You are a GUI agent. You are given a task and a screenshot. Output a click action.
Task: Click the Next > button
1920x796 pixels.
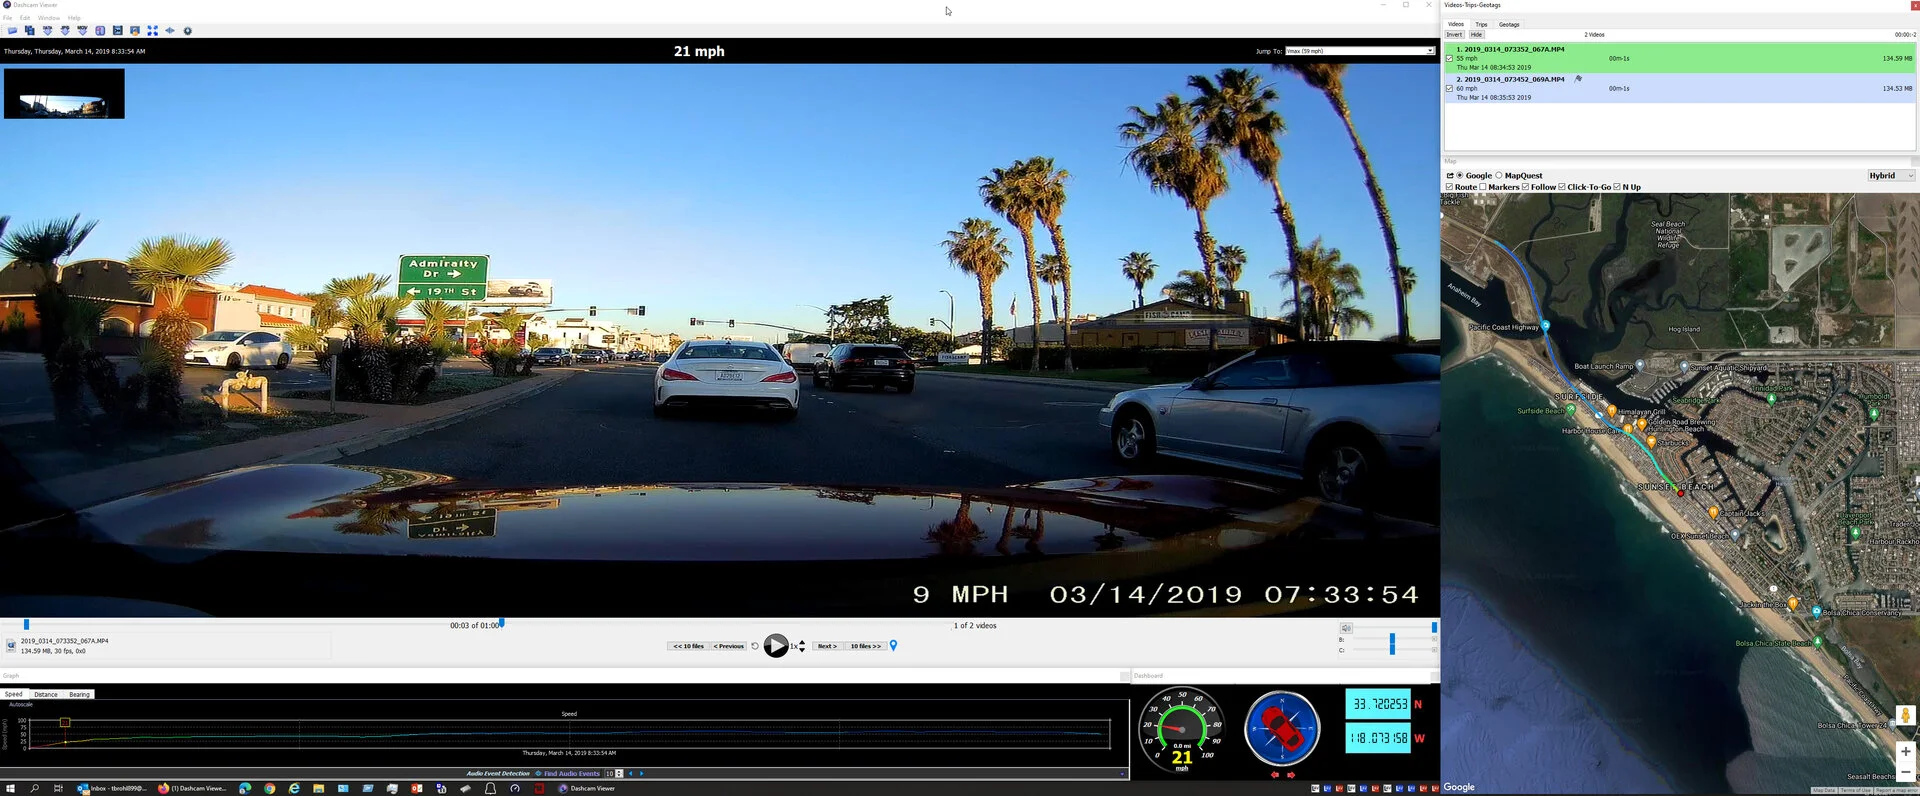coord(826,646)
